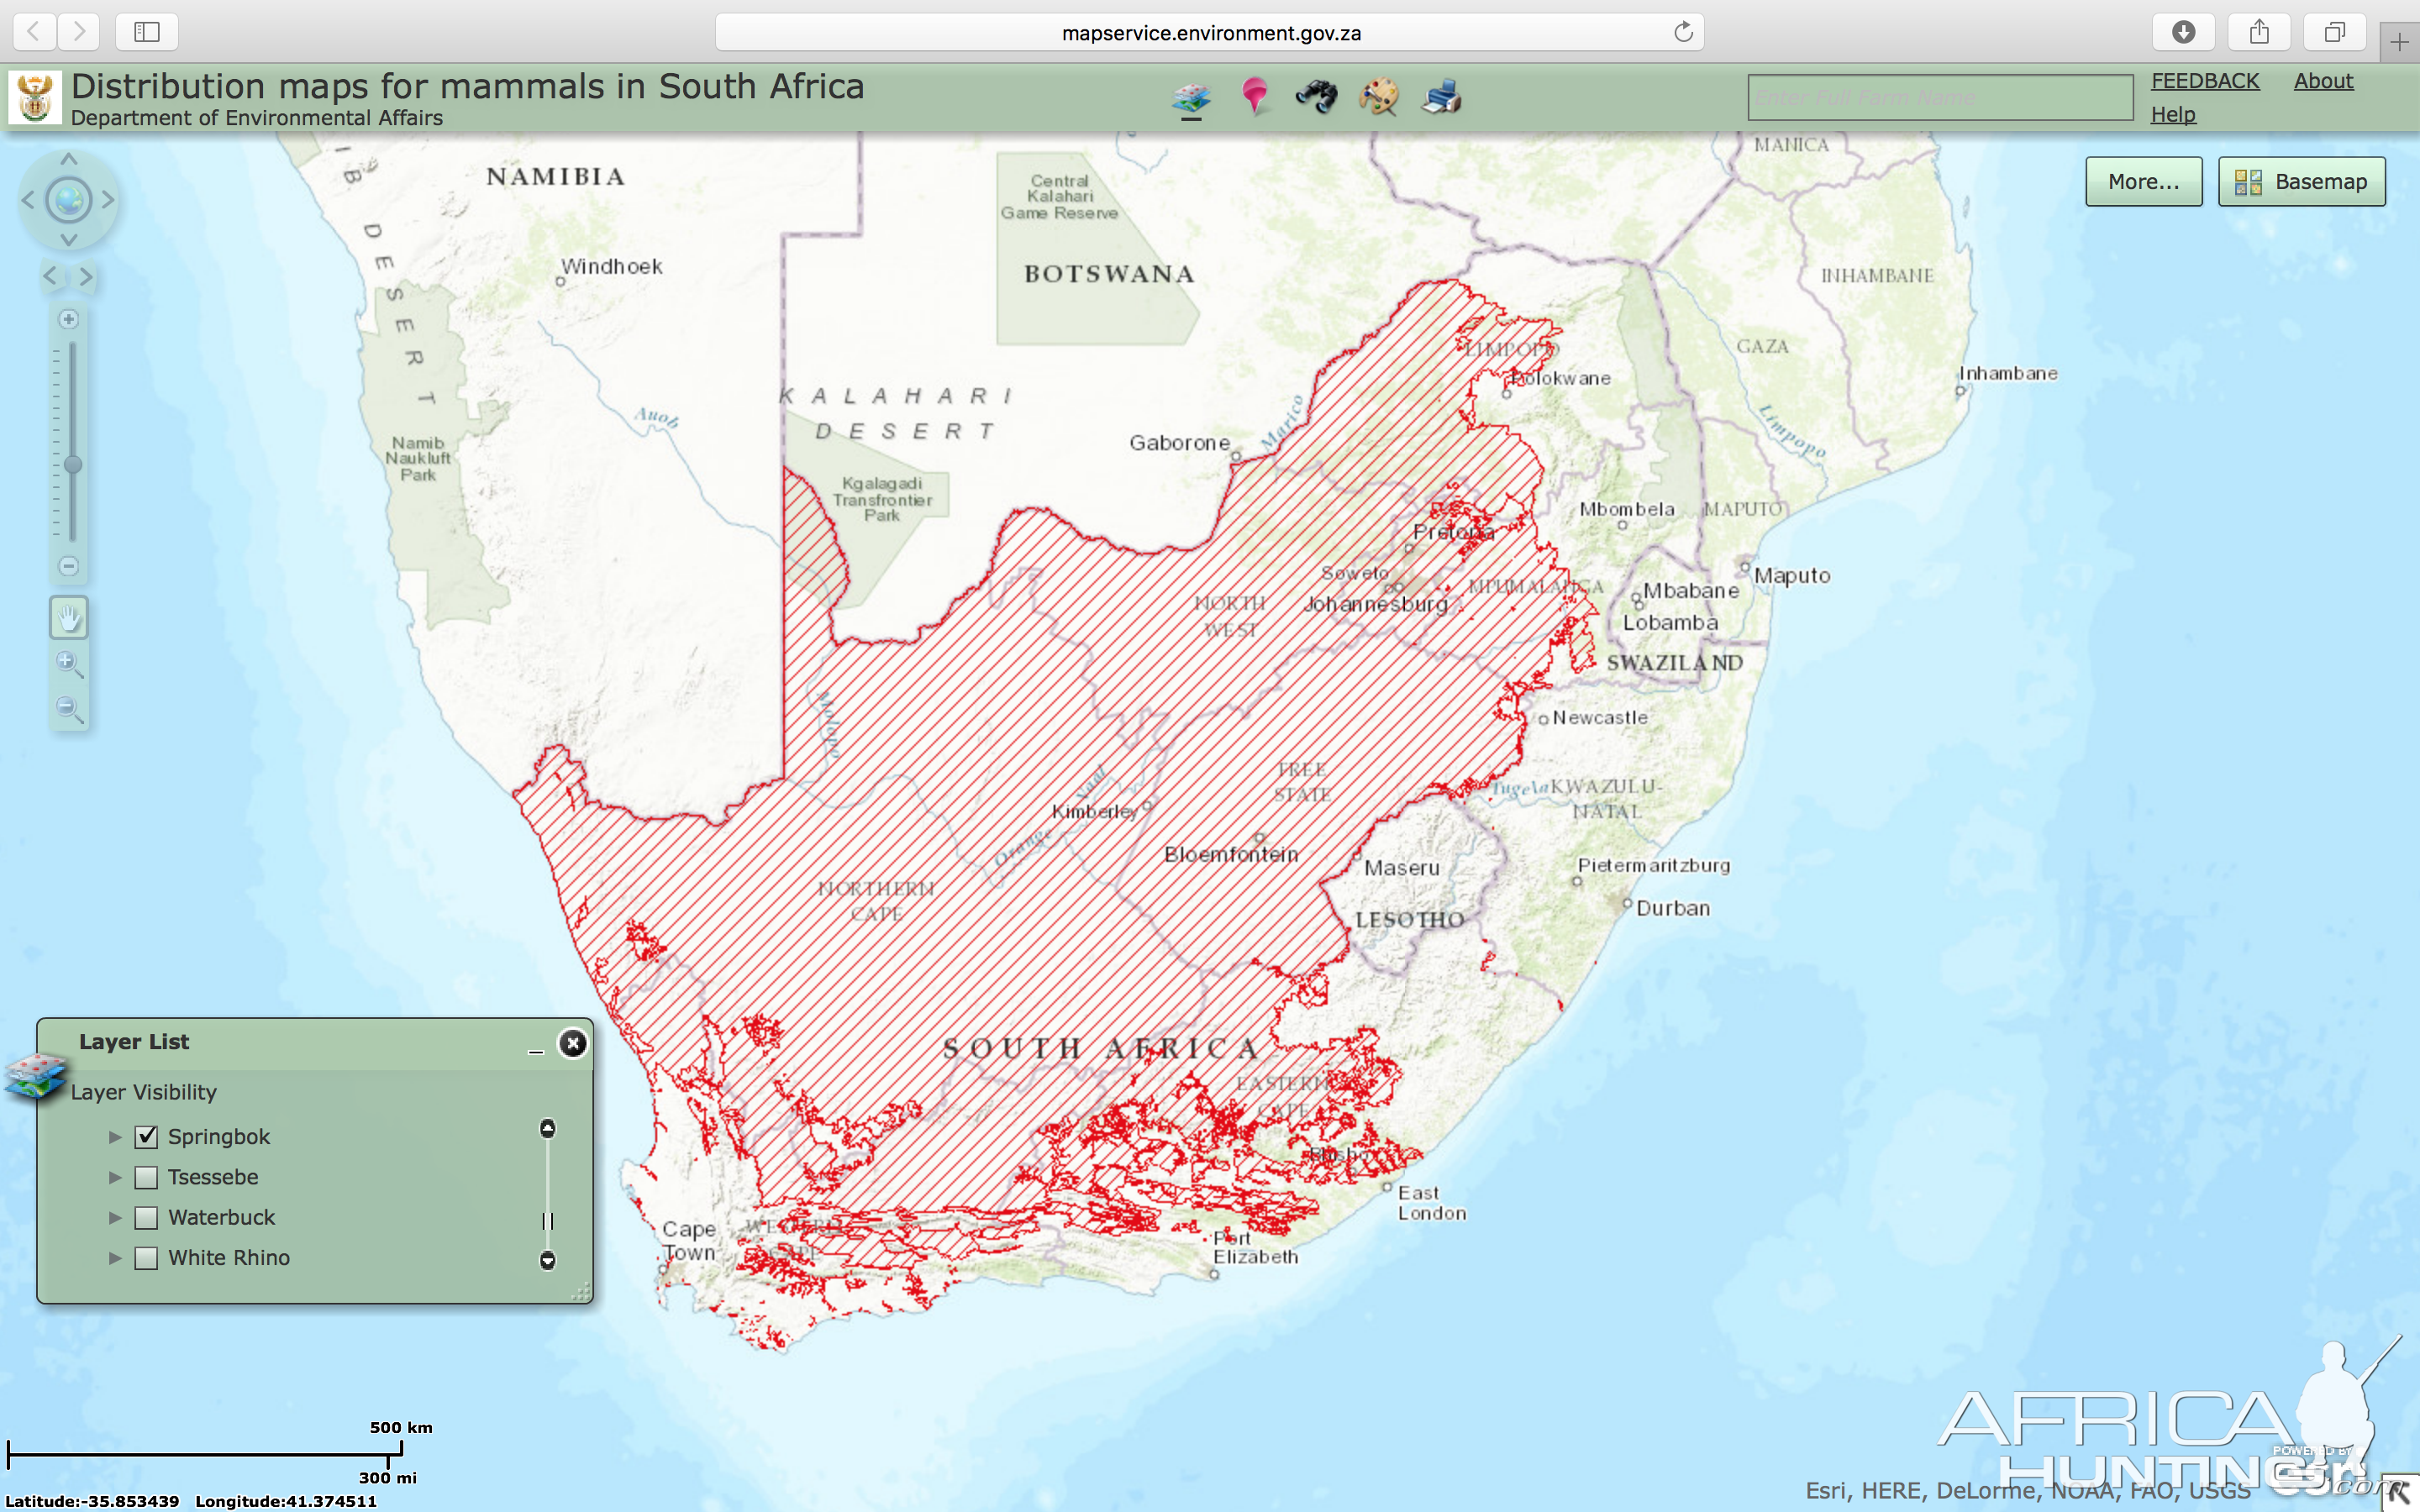Open the Help link
Image resolution: width=2420 pixels, height=1512 pixels.
(x=2173, y=114)
